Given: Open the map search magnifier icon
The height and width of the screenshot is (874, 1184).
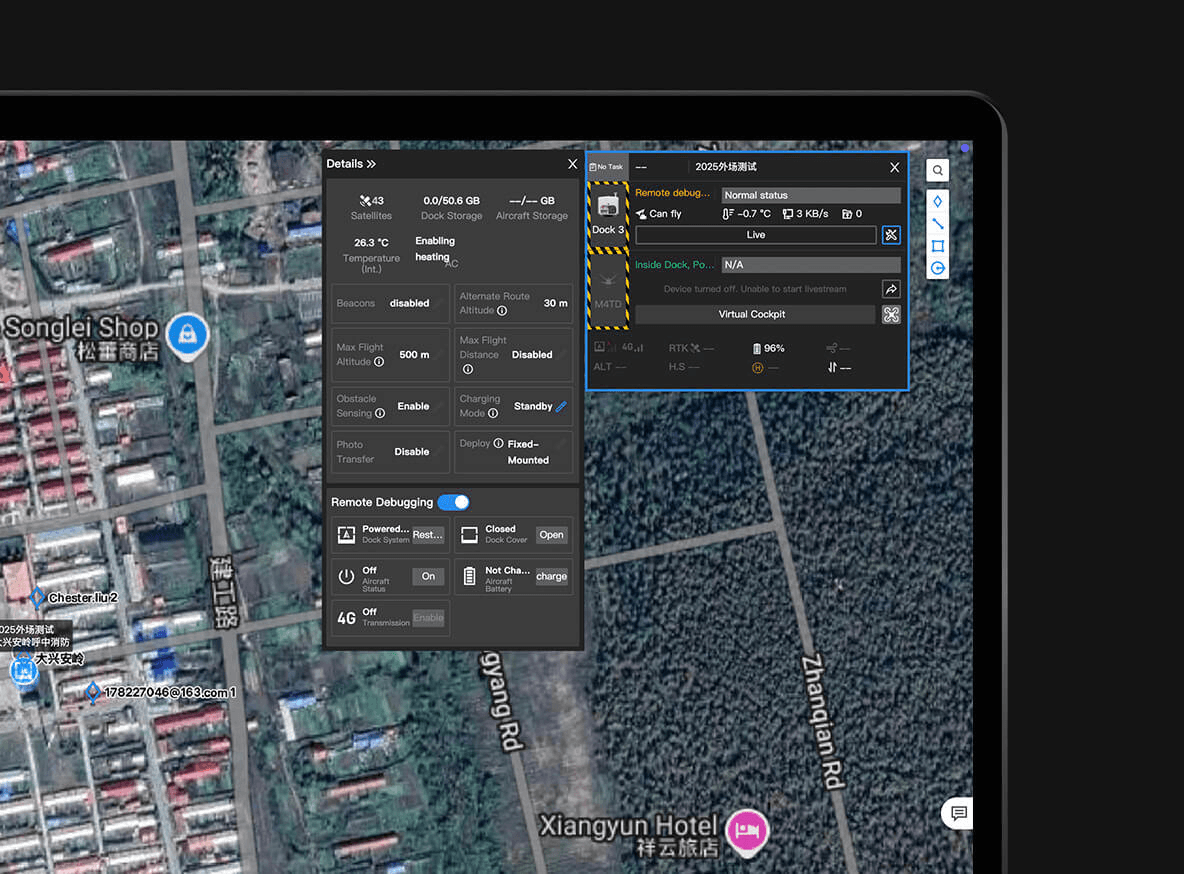Looking at the screenshot, I should pyautogui.click(x=937, y=170).
